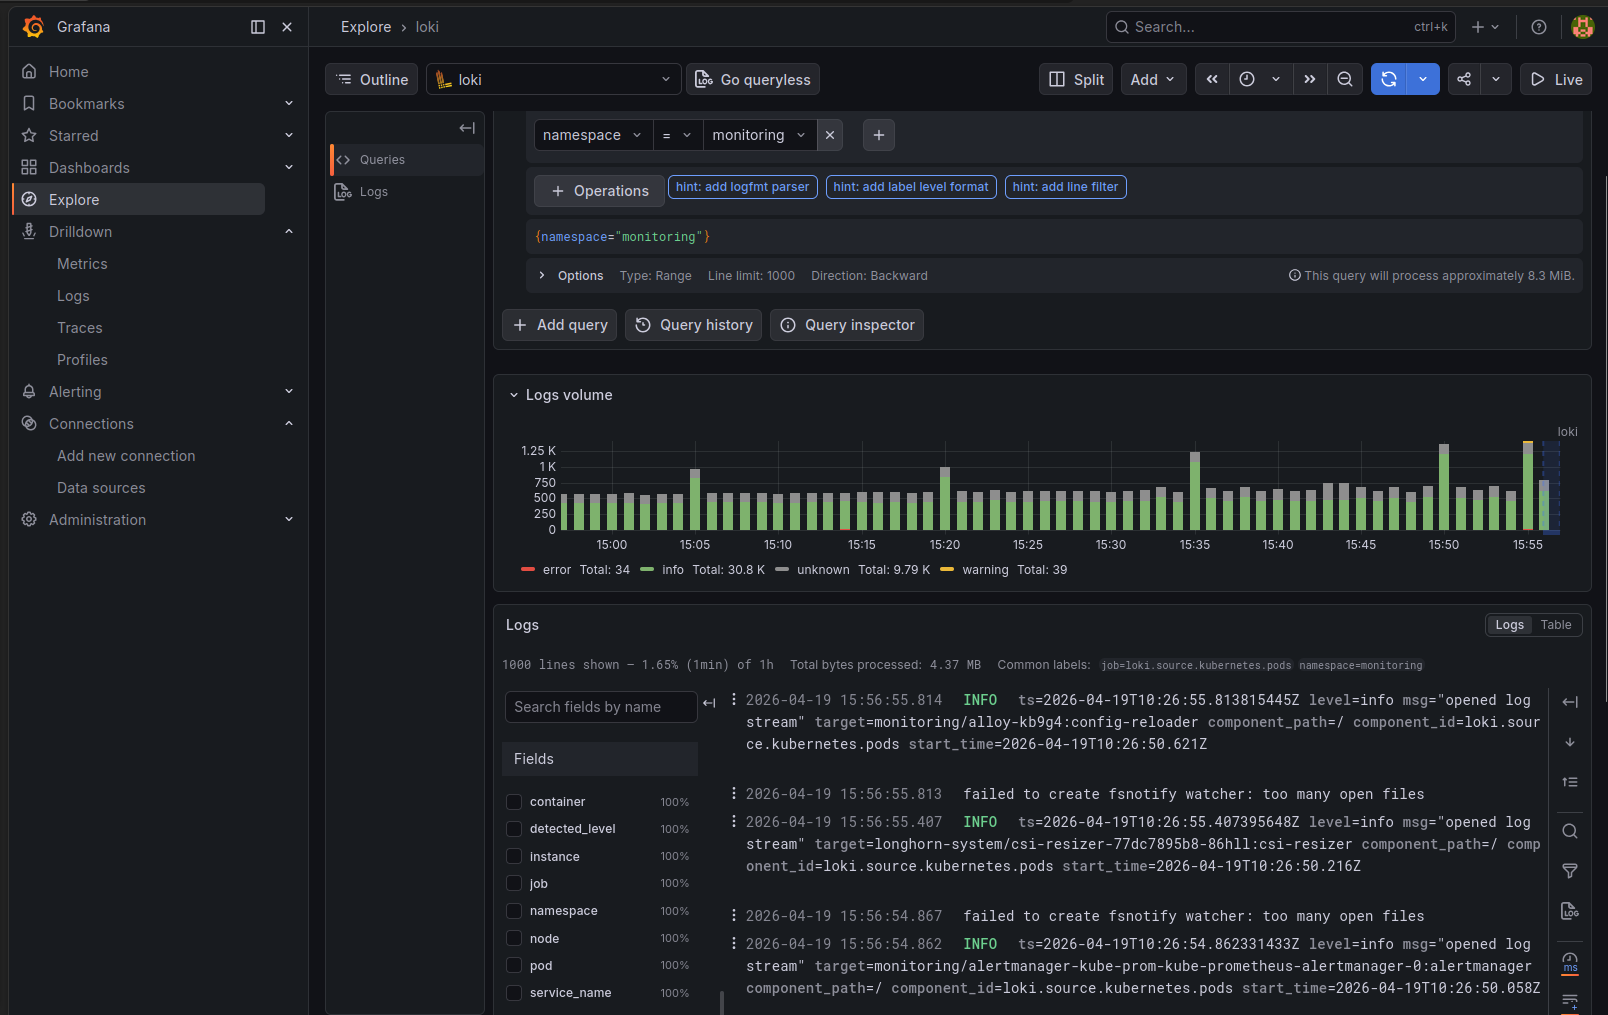The height and width of the screenshot is (1015, 1608).
Task: Open the loki data source picker
Action: click(553, 79)
